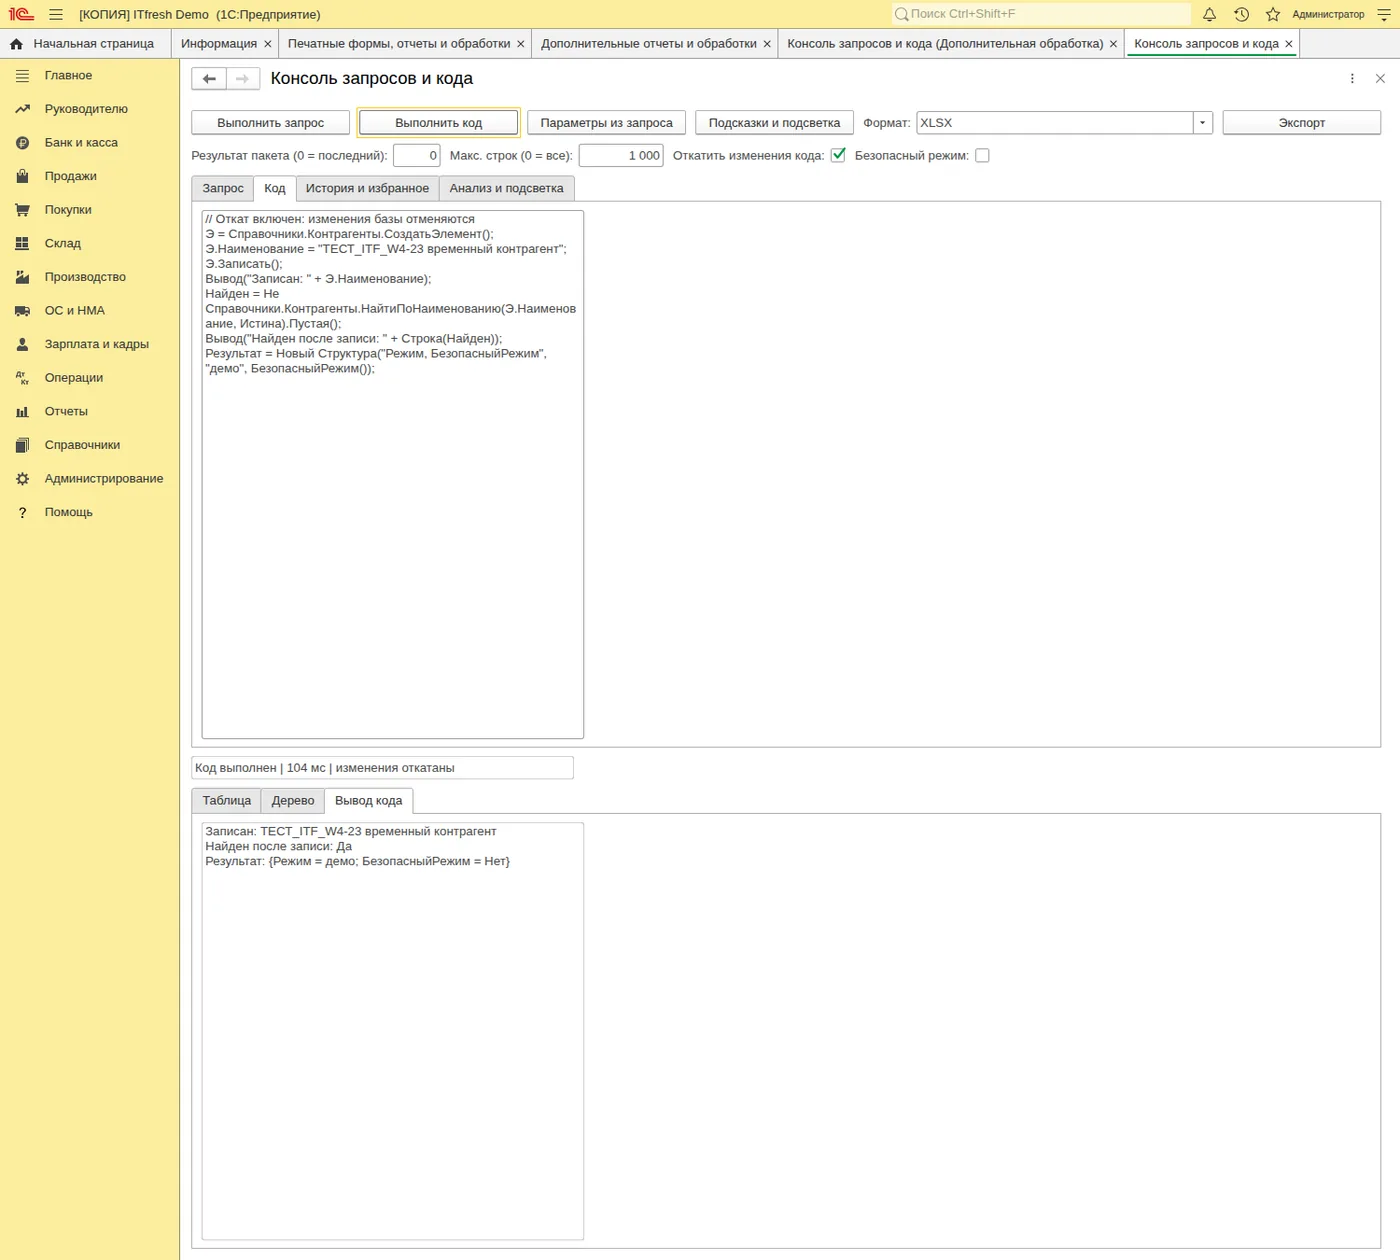Disable Откатить изменения кода checkbox
The image size is (1400, 1260).
[838, 155]
